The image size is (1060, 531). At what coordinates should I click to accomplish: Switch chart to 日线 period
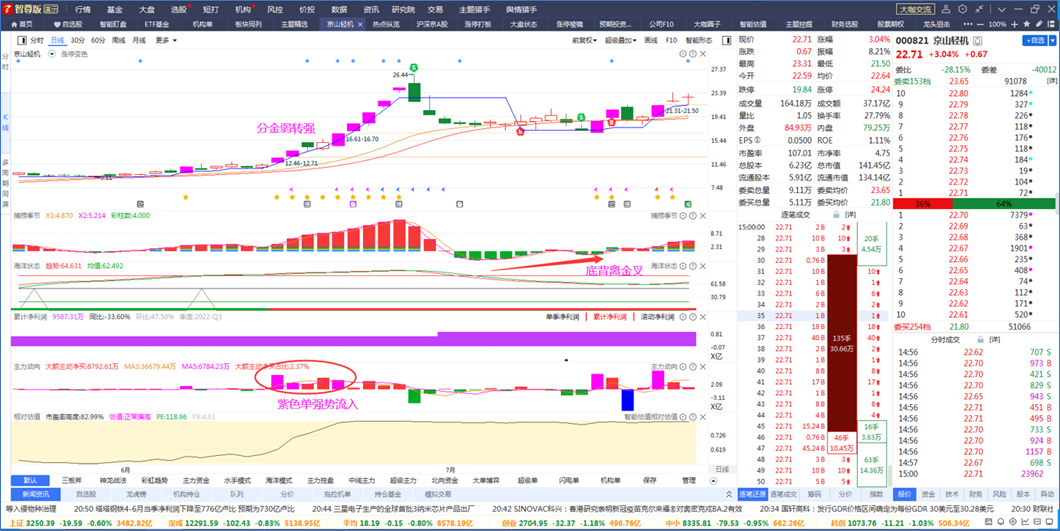point(58,41)
